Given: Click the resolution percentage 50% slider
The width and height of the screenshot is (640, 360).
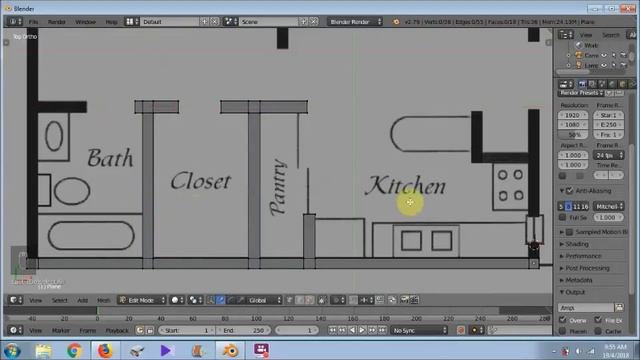Looking at the screenshot, I should (x=573, y=135).
